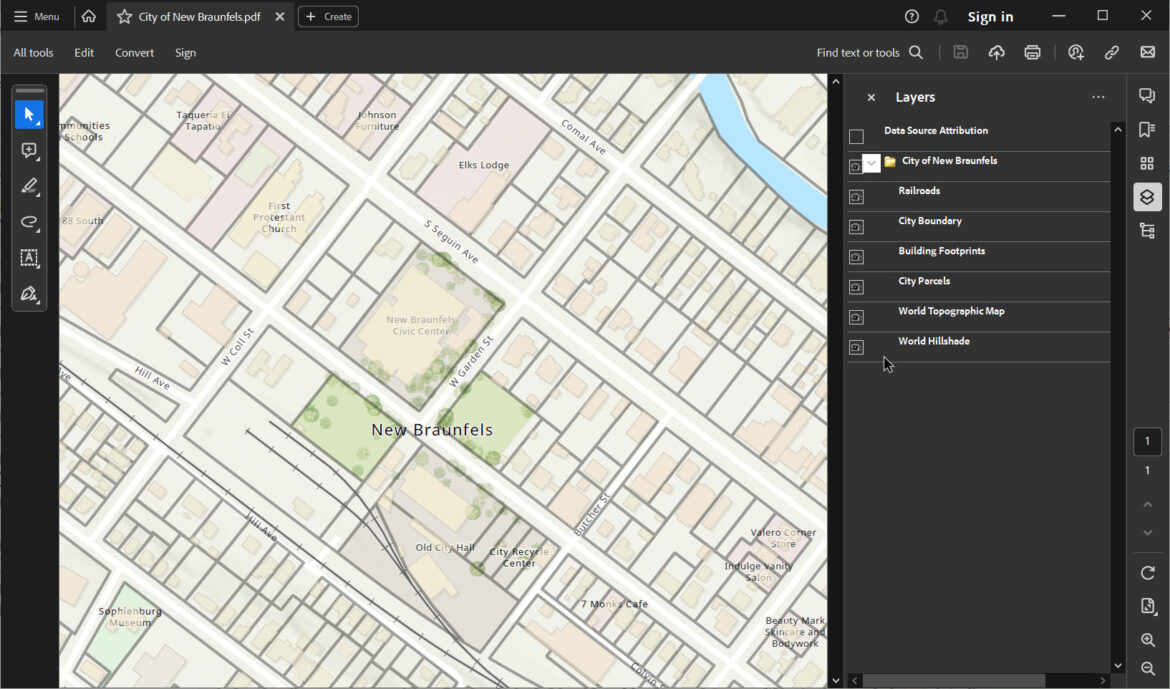Toggle the Layers panel icon
Viewport: 1170px width, 689px height.
[1148, 197]
